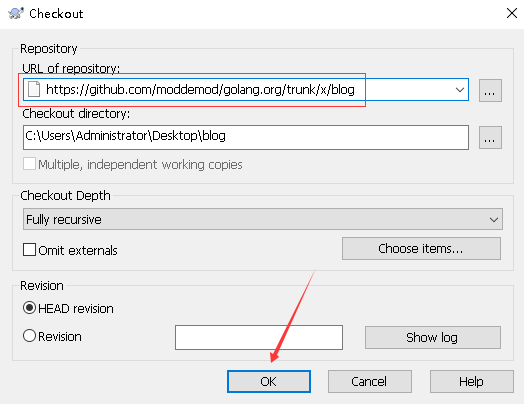
Task: Click the Checkout title bar text
Action: coord(56,14)
